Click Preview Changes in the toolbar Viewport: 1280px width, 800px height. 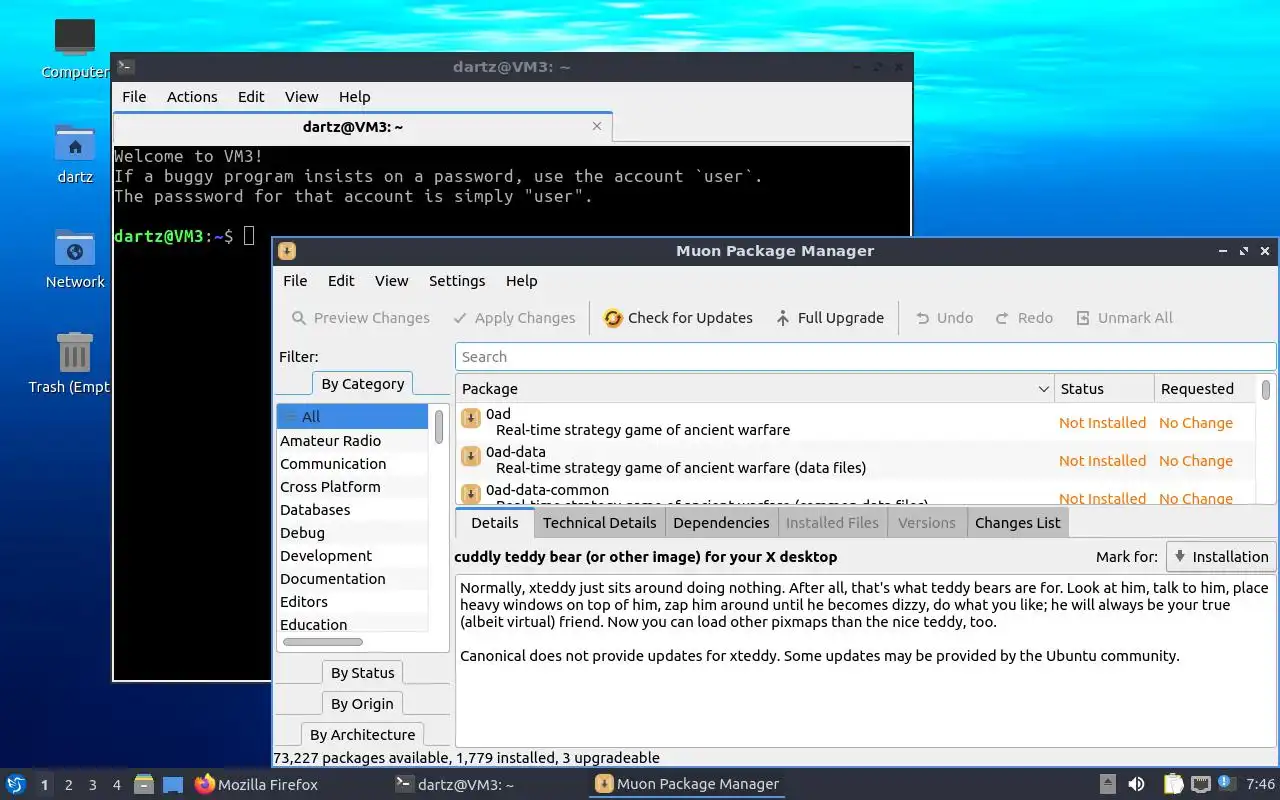[x=360, y=318]
